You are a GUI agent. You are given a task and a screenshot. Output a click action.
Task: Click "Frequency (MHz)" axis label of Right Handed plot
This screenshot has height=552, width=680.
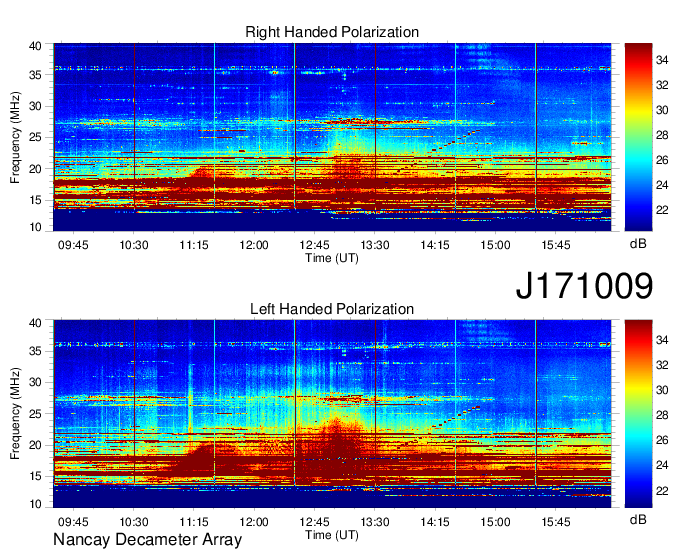pos(15,137)
